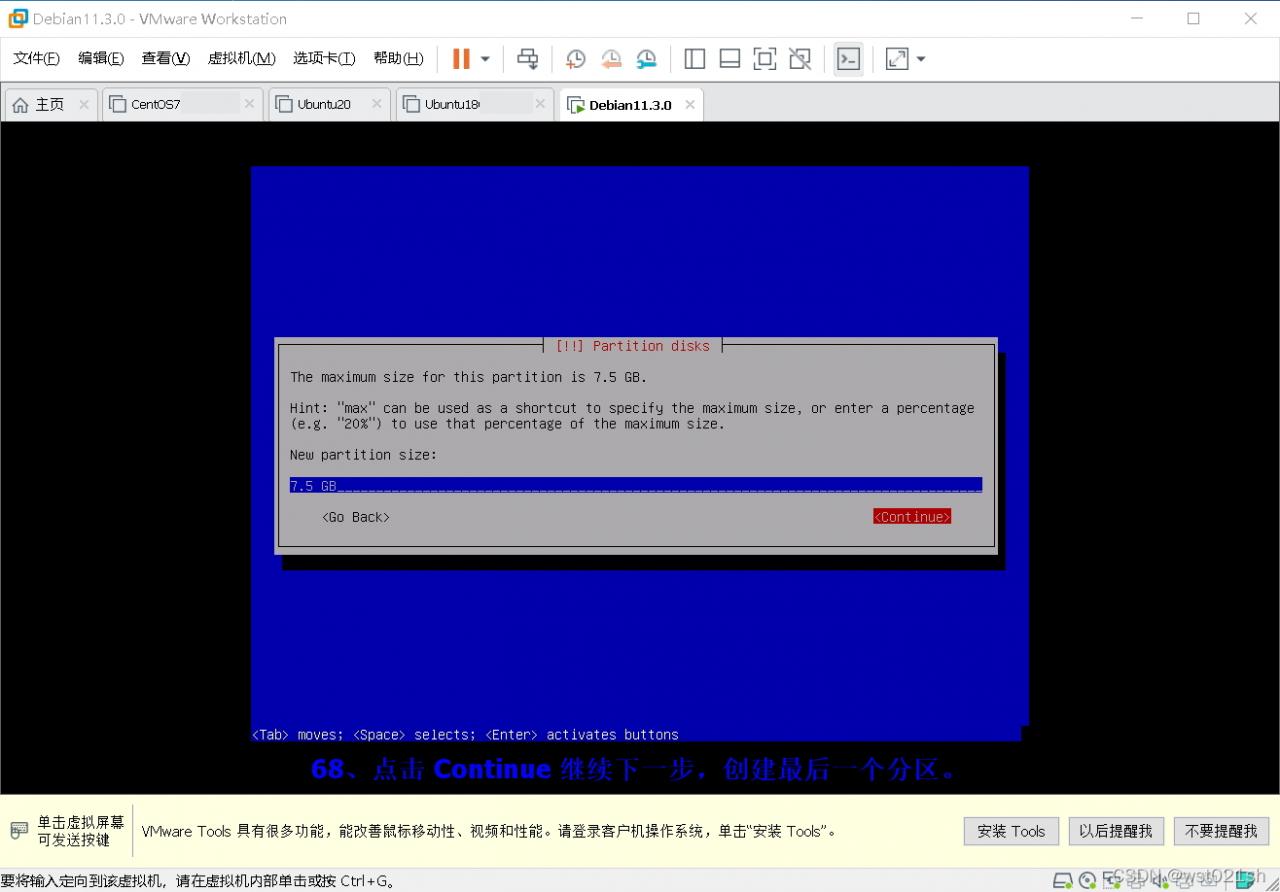Expand the stretch display dropdown arrow
Screen dimensions: 1280x892
pyautogui.click(x=921, y=59)
